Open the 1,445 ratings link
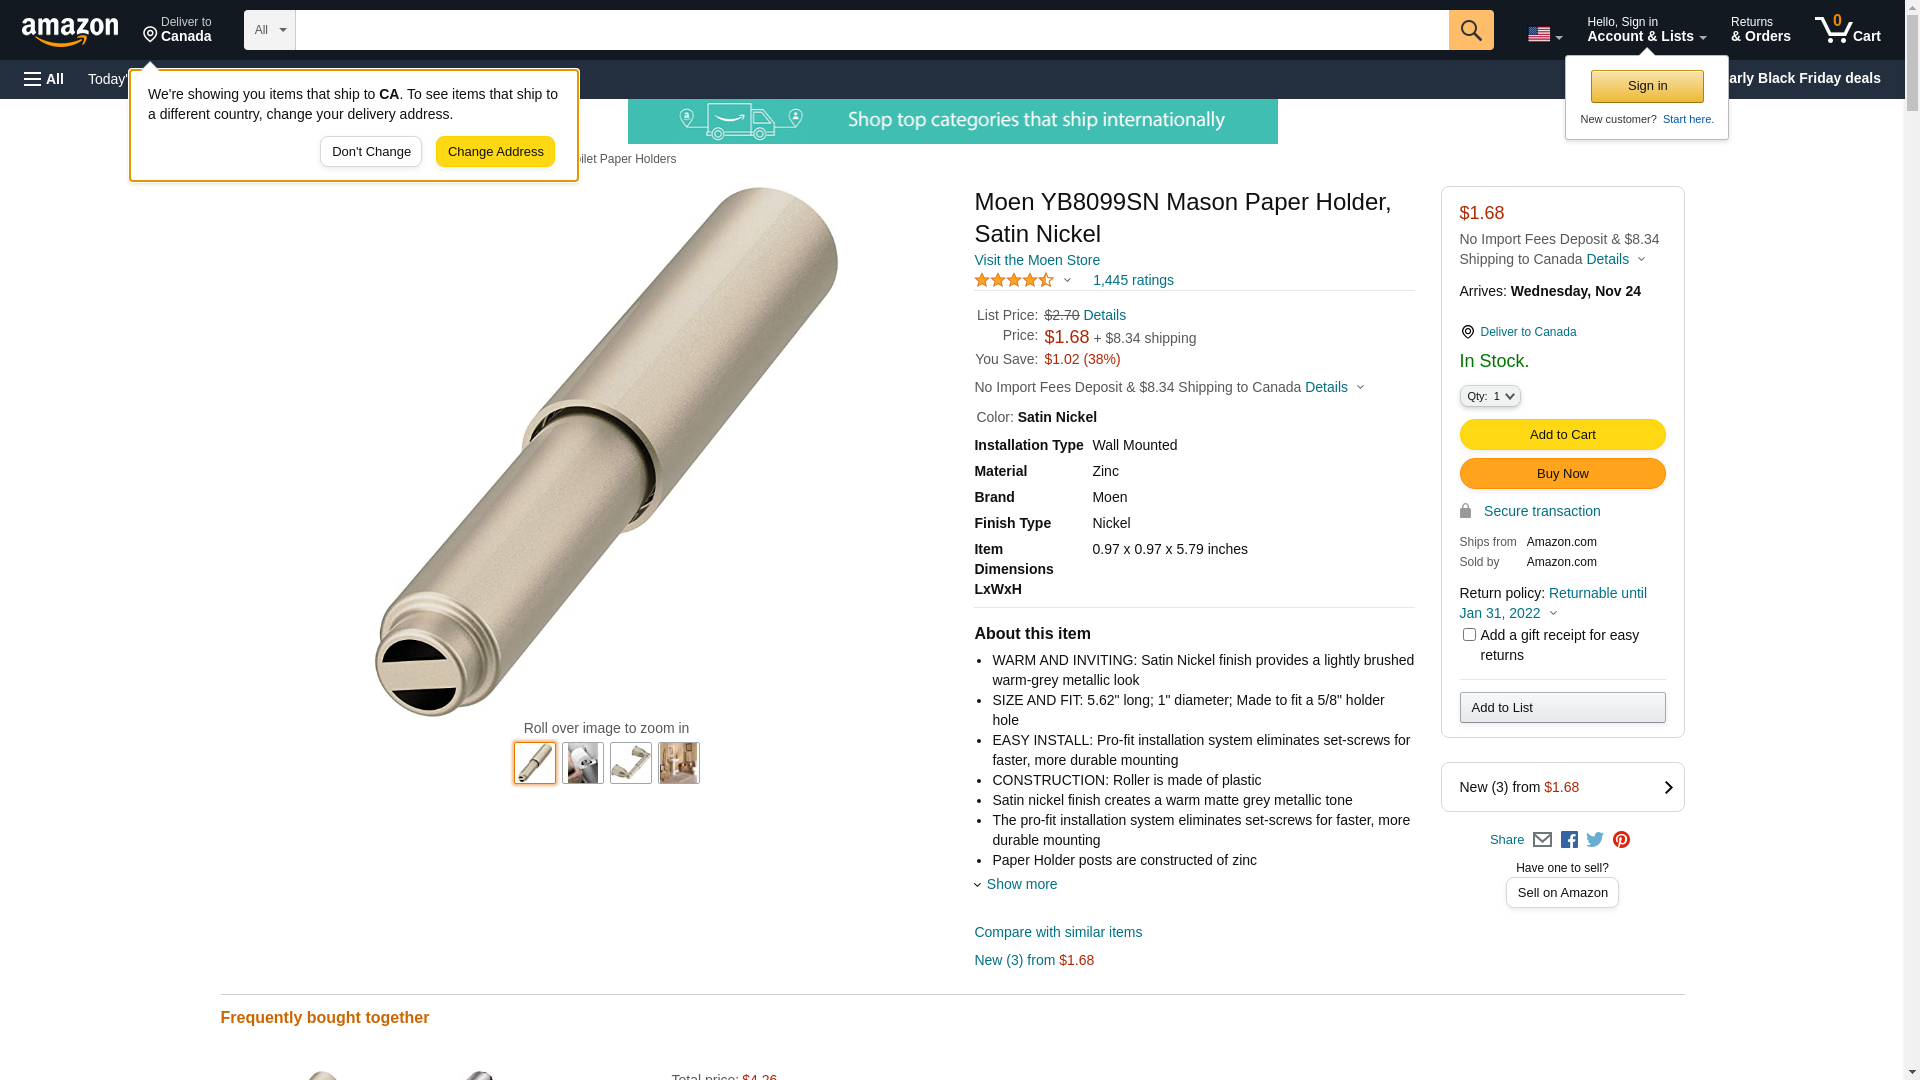This screenshot has height=1080, width=1920. pyautogui.click(x=1133, y=280)
